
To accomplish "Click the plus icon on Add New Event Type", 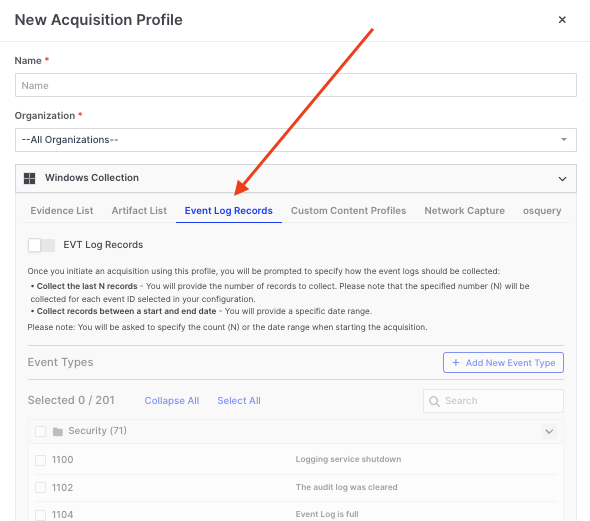I will pos(456,363).
